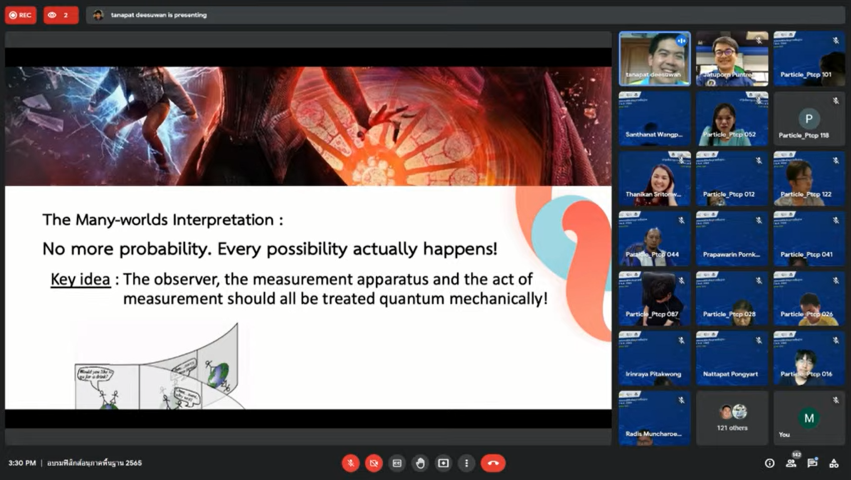
Task: Click muted mic icon on Particle_Ptcp 041 tile
Action: 836,220
